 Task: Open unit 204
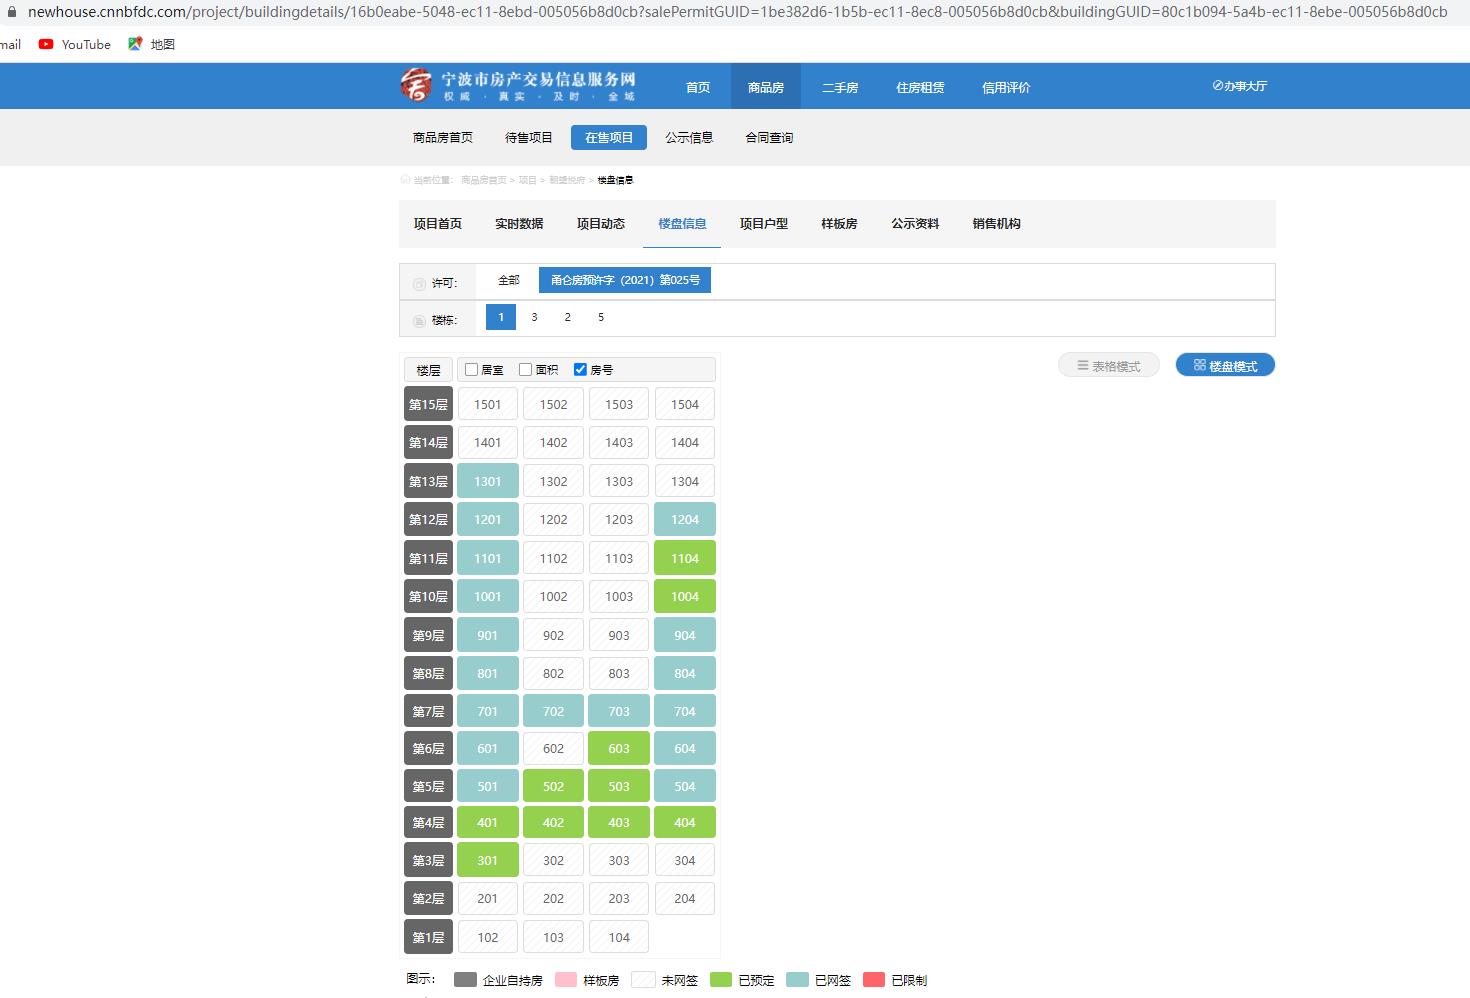(x=685, y=898)
